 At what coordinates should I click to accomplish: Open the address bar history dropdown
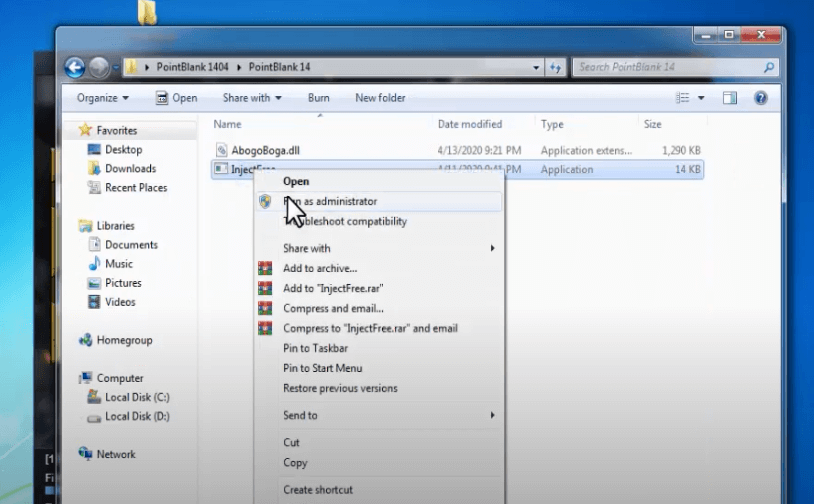[536, 67]
